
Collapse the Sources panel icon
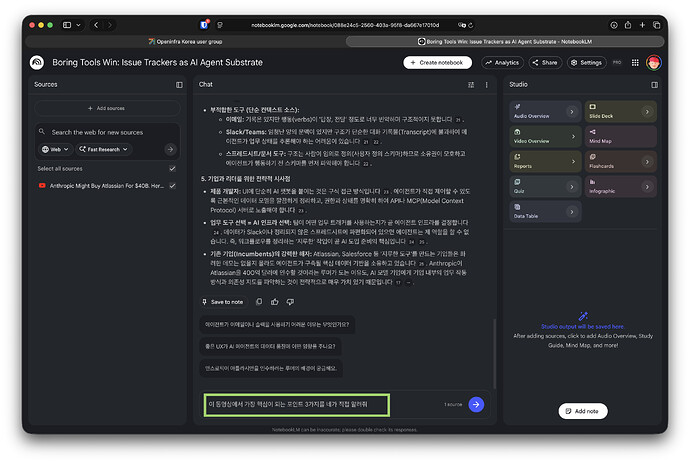[179, 84]
